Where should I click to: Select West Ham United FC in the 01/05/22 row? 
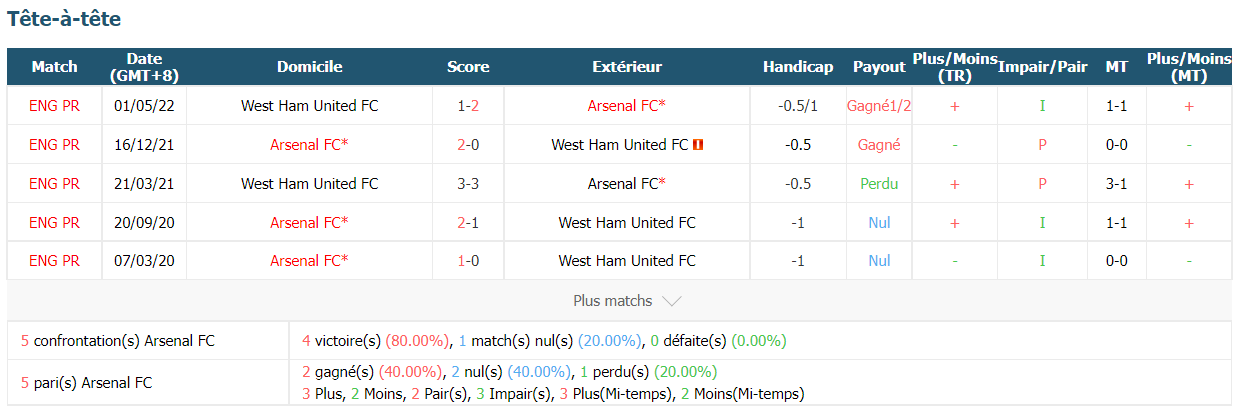pyautogui.click(x=309, y=105)
